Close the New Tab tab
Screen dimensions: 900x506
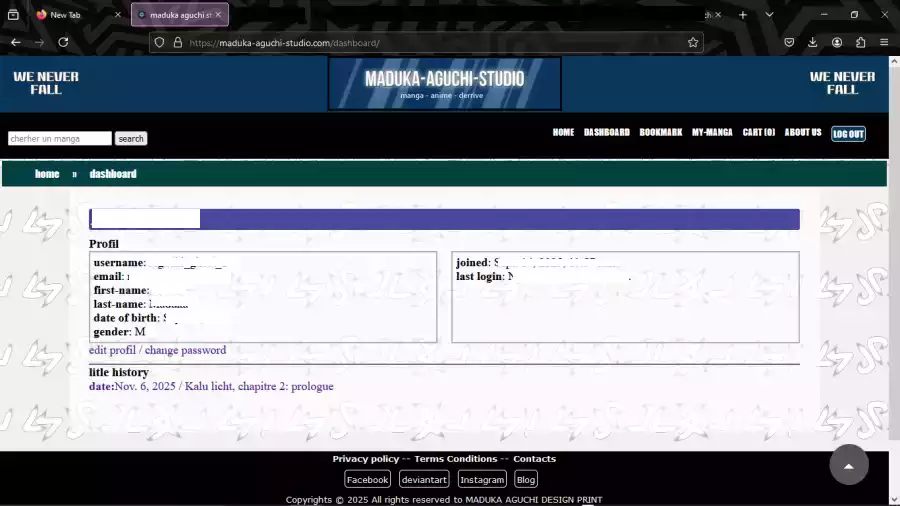(118, 15)
